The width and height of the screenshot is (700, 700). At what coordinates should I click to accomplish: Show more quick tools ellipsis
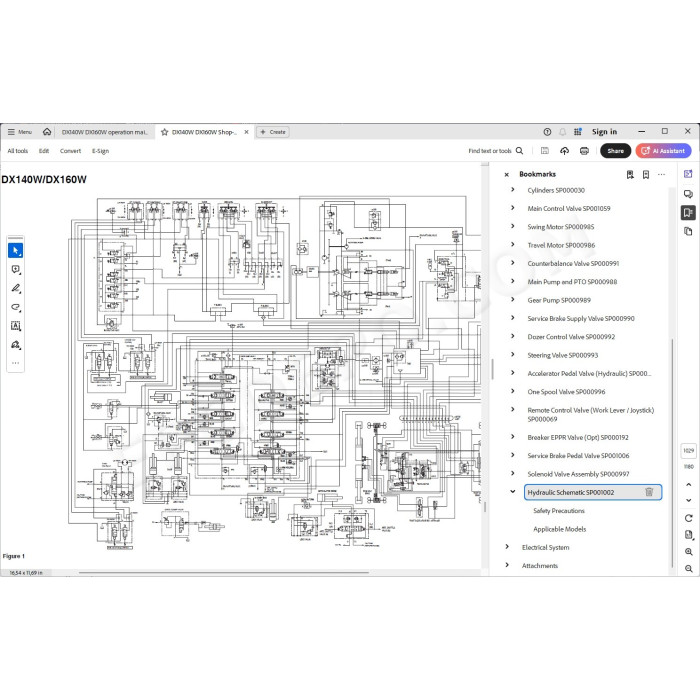(x=16, y=363)
